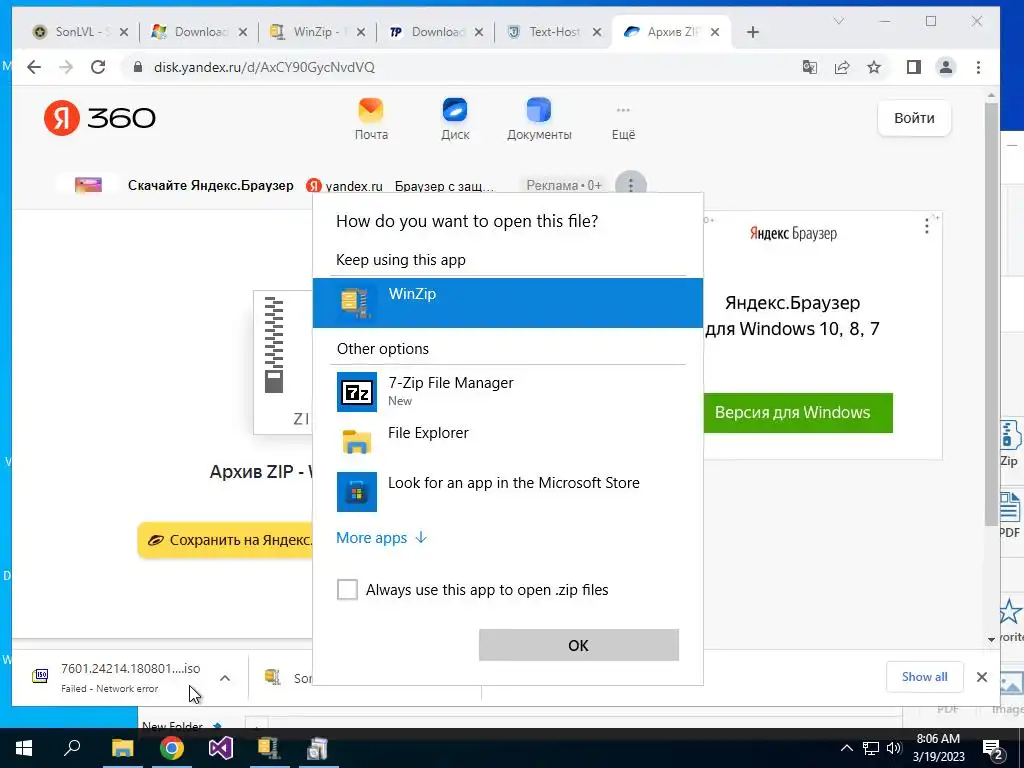Open the Chrome profile menu
This screenshot has width=1024, height=768.
pyautogui.click(x=946, y=67)
